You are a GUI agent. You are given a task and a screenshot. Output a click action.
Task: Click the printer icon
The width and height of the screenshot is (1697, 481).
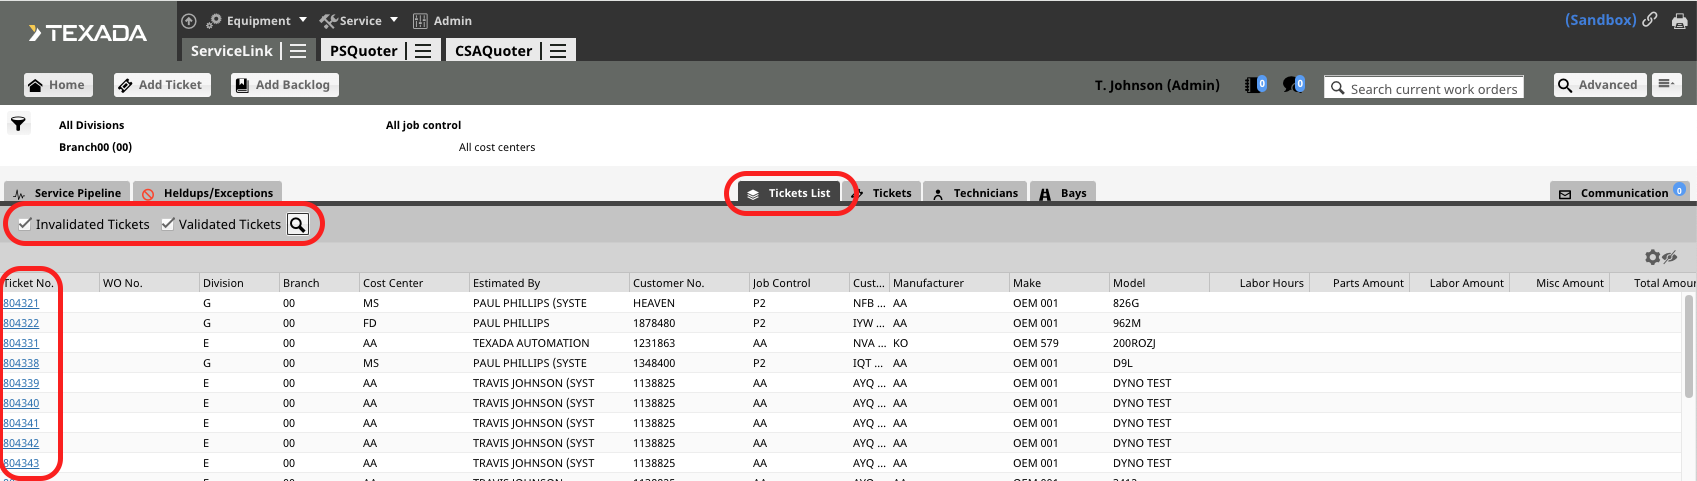pyautogui.click(x=1680, y=21)
